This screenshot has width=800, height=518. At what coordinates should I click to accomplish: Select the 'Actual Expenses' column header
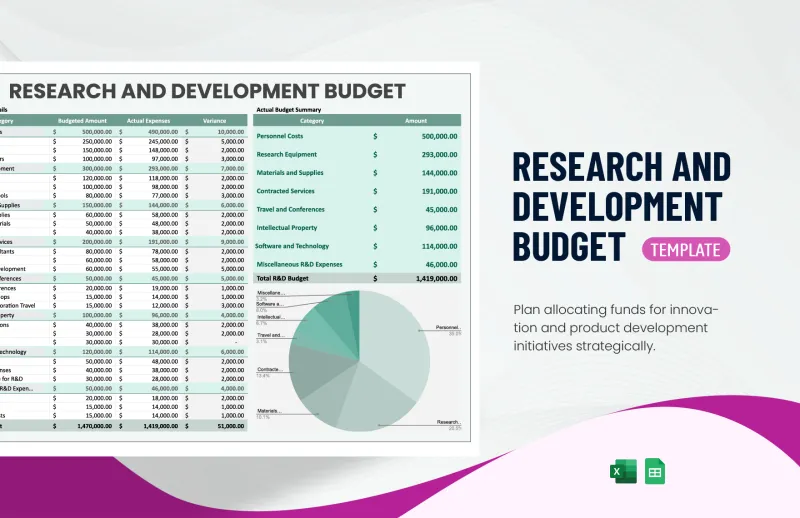coord(148,121)
